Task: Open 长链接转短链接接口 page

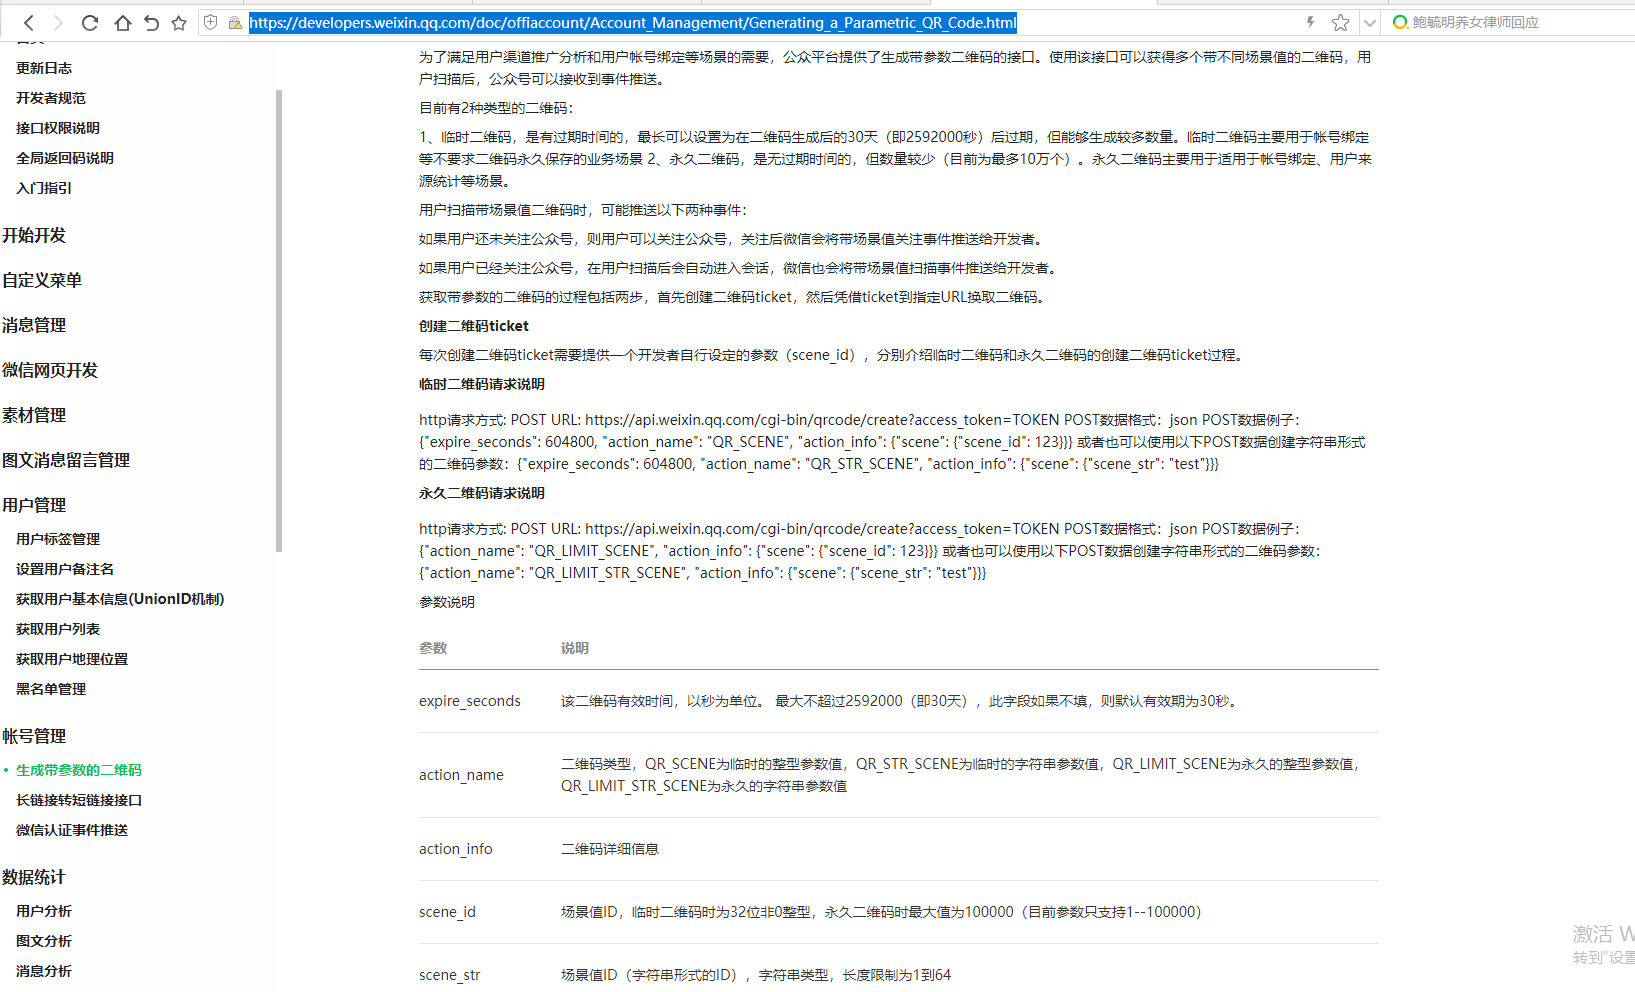Action: [x=79, y=800]
